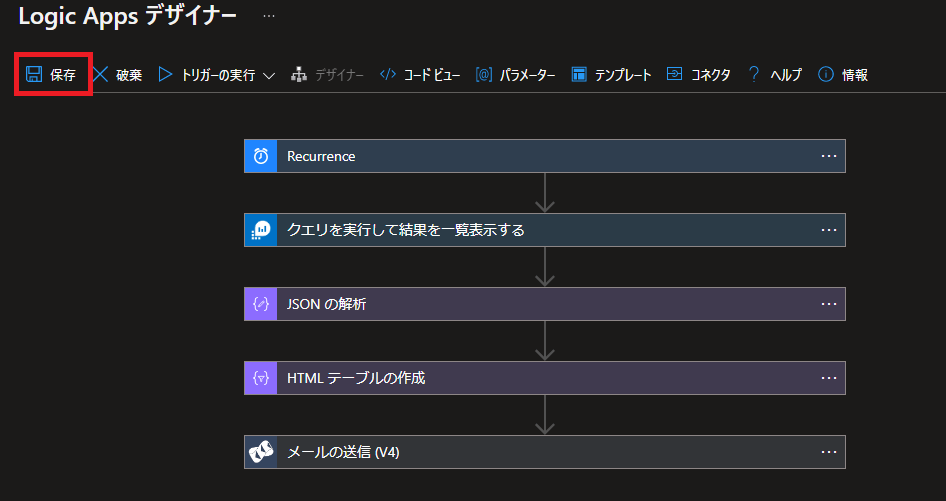The image size is (946, 501).
Task: Open the ellipsis next to page title
Action: [269, 16]
